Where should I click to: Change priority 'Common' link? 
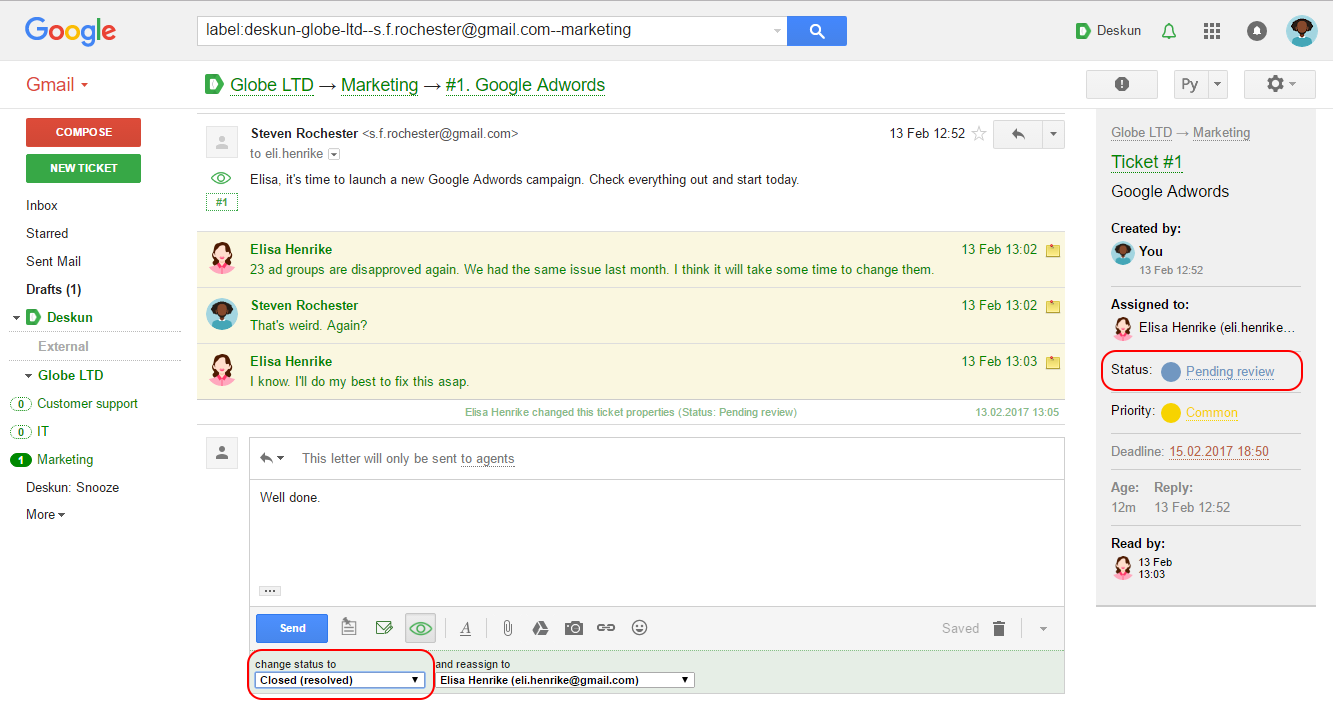[x=1212, y=412]
